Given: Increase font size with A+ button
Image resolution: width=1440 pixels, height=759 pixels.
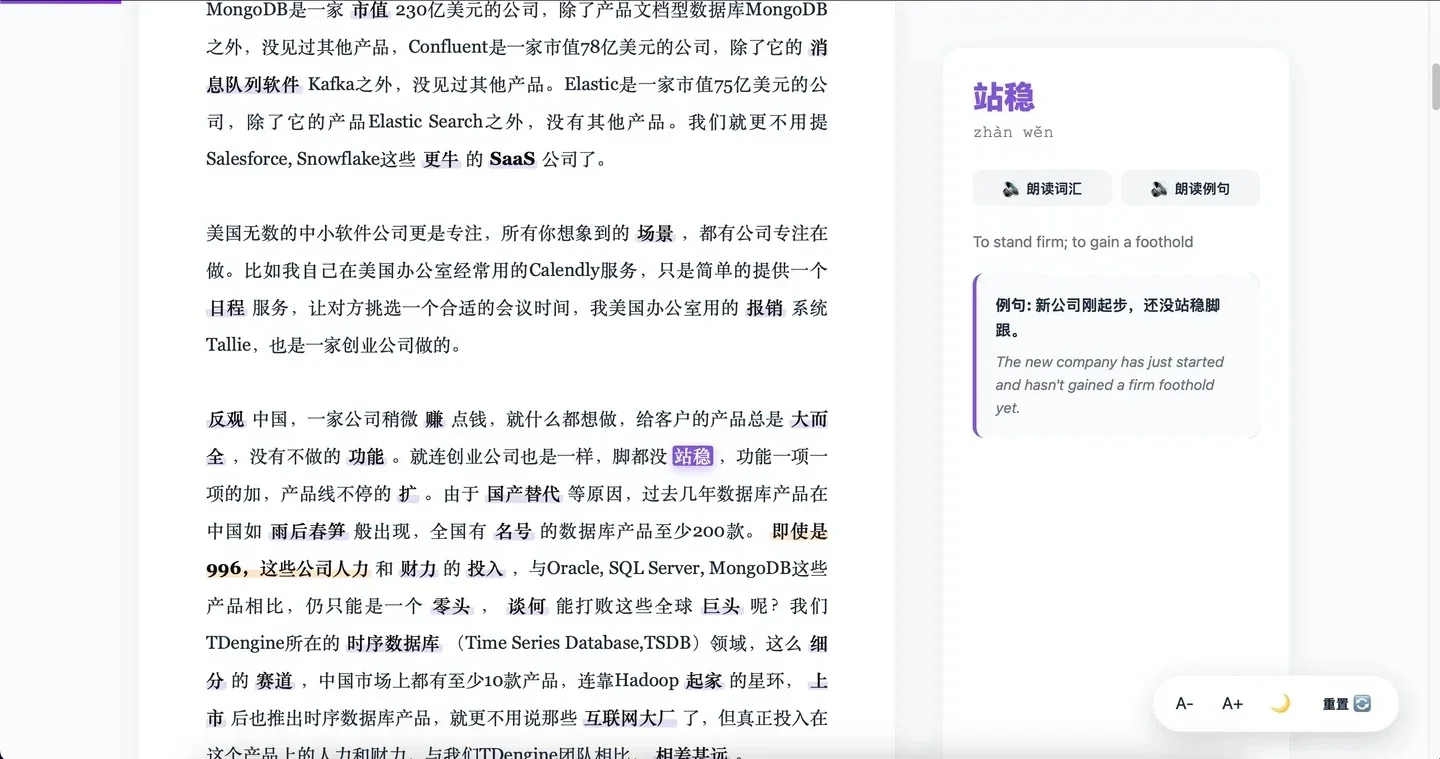Looking at the screenshot, I should [x=1232, y=704].
